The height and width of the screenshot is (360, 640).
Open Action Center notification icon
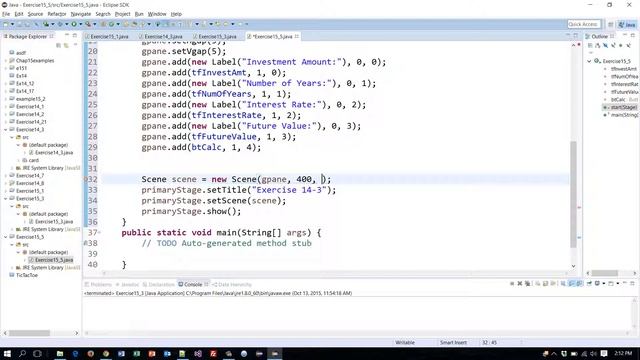604,353
